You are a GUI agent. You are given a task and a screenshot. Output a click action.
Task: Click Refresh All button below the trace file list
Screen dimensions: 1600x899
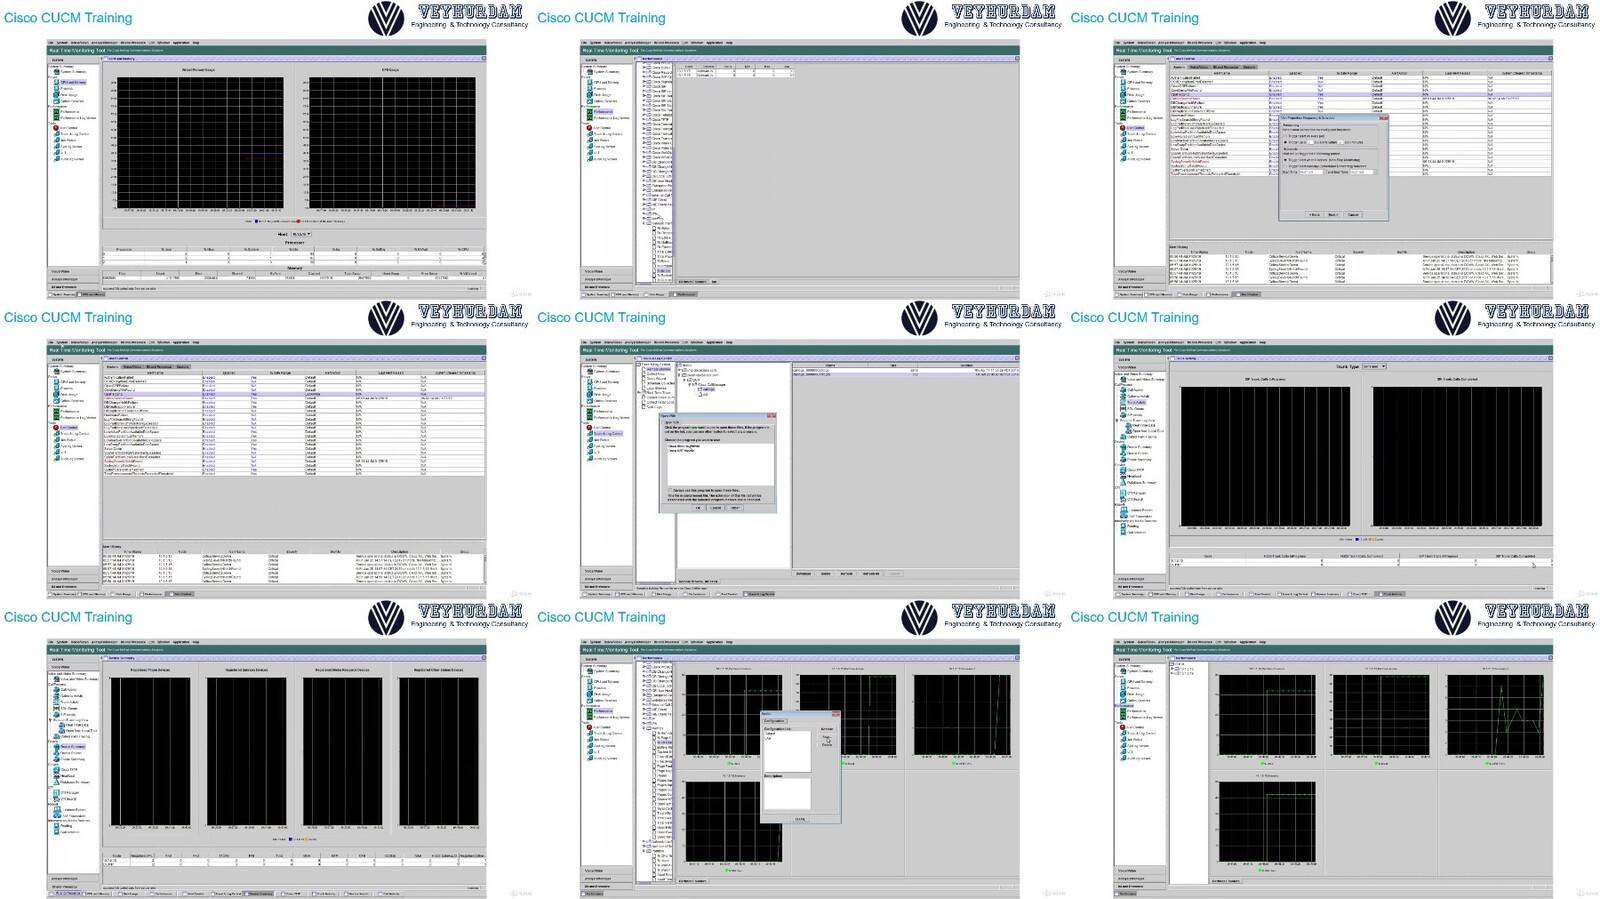click(871, 573)
